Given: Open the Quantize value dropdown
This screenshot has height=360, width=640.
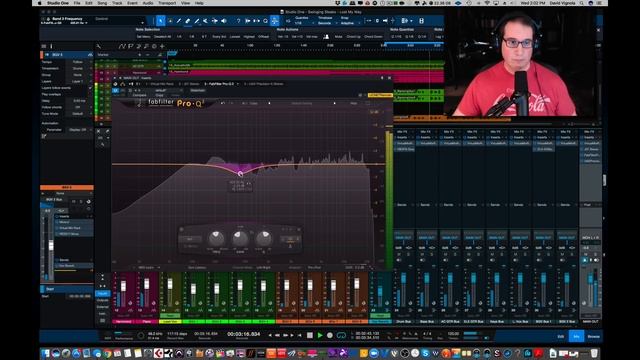Looking at the screenshot, I should pos(304,23).
